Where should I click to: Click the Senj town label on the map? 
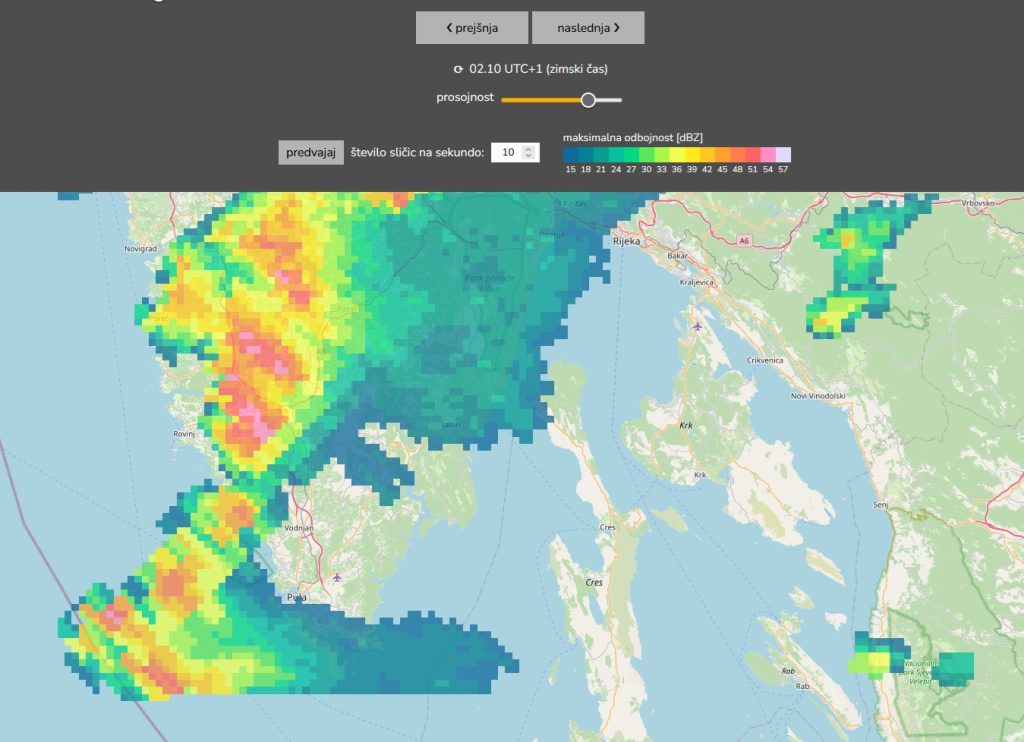click(880, 505)
